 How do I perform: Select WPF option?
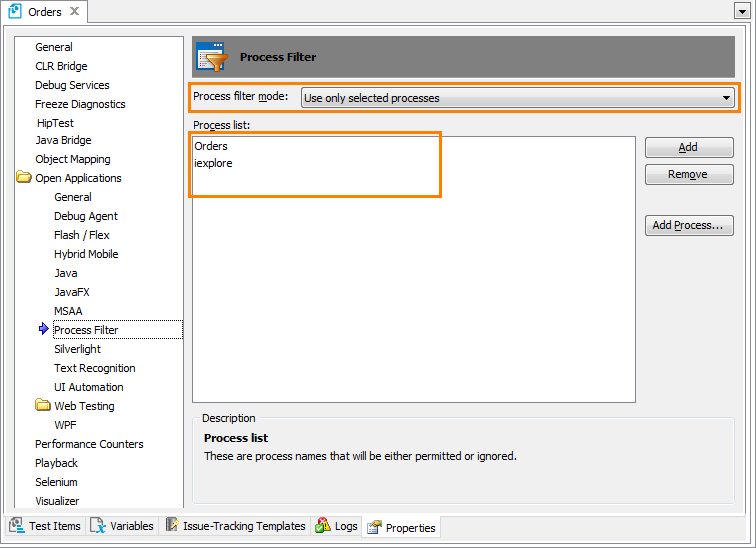(x=65, y=426)
